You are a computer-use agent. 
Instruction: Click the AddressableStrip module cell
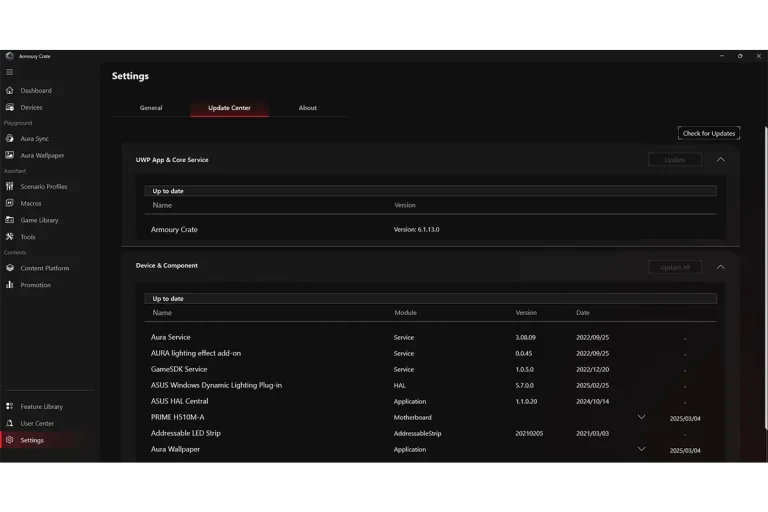[417, 434]
